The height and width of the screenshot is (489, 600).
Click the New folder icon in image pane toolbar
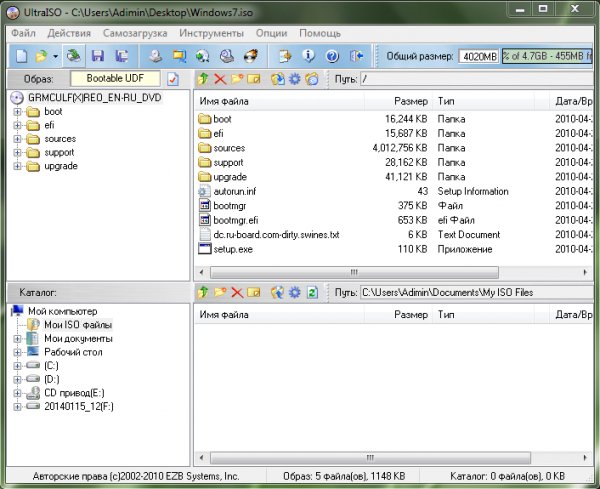tap(237, 79)
